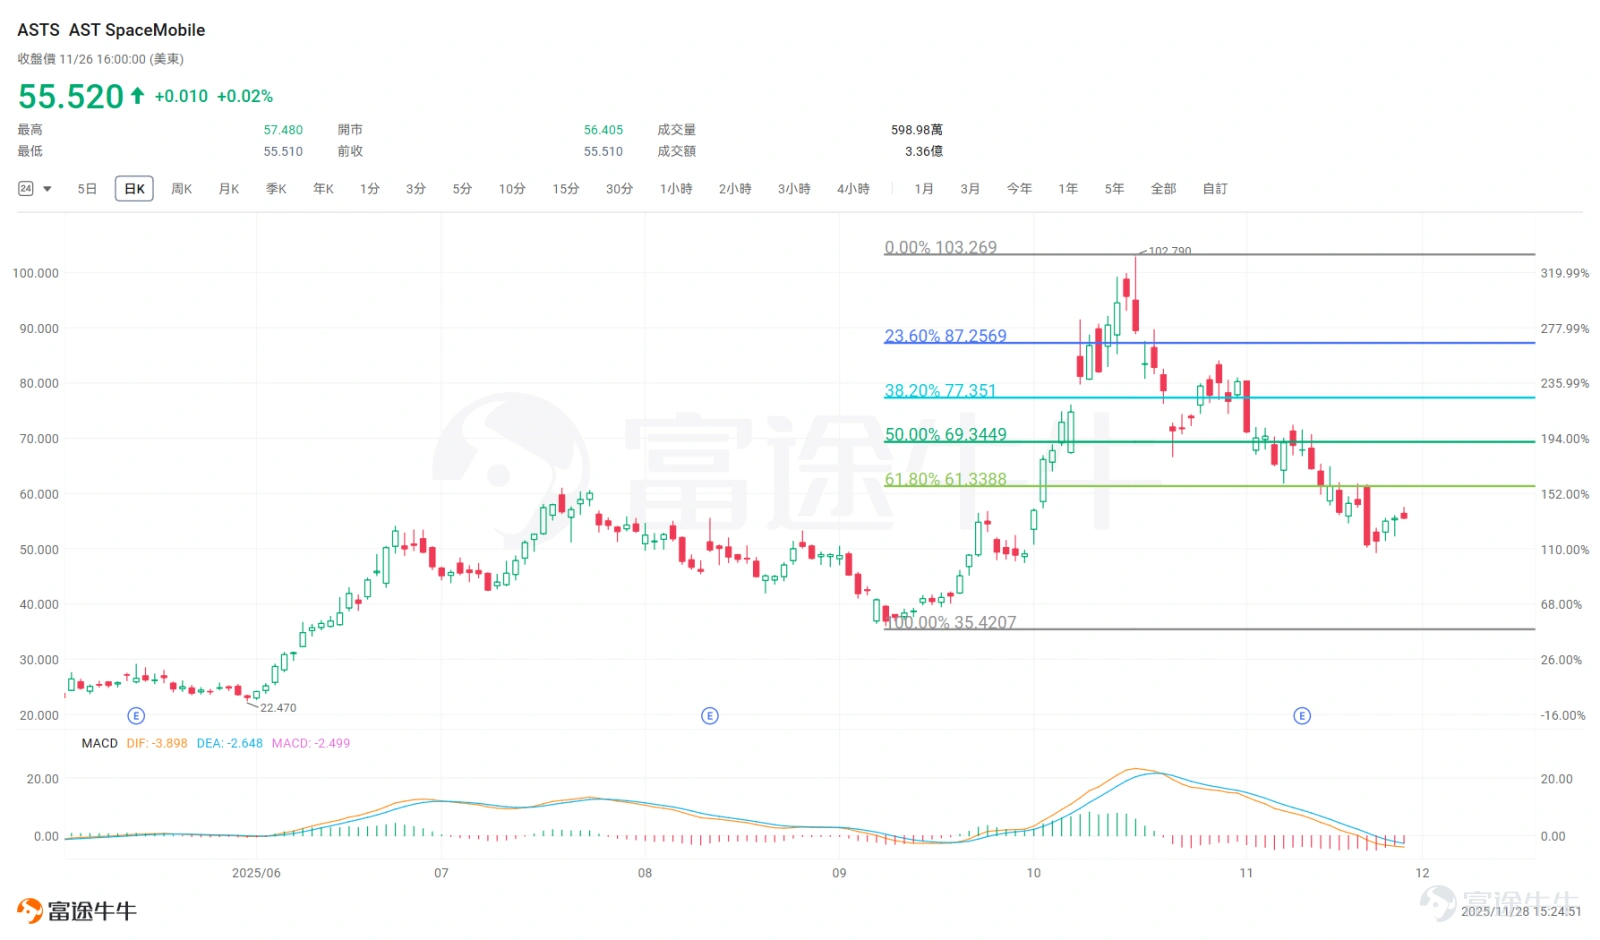The height and width of the screenshot is (940, 1600).
Task: Click the 最高 57.480 value
Action: [283, 130]
